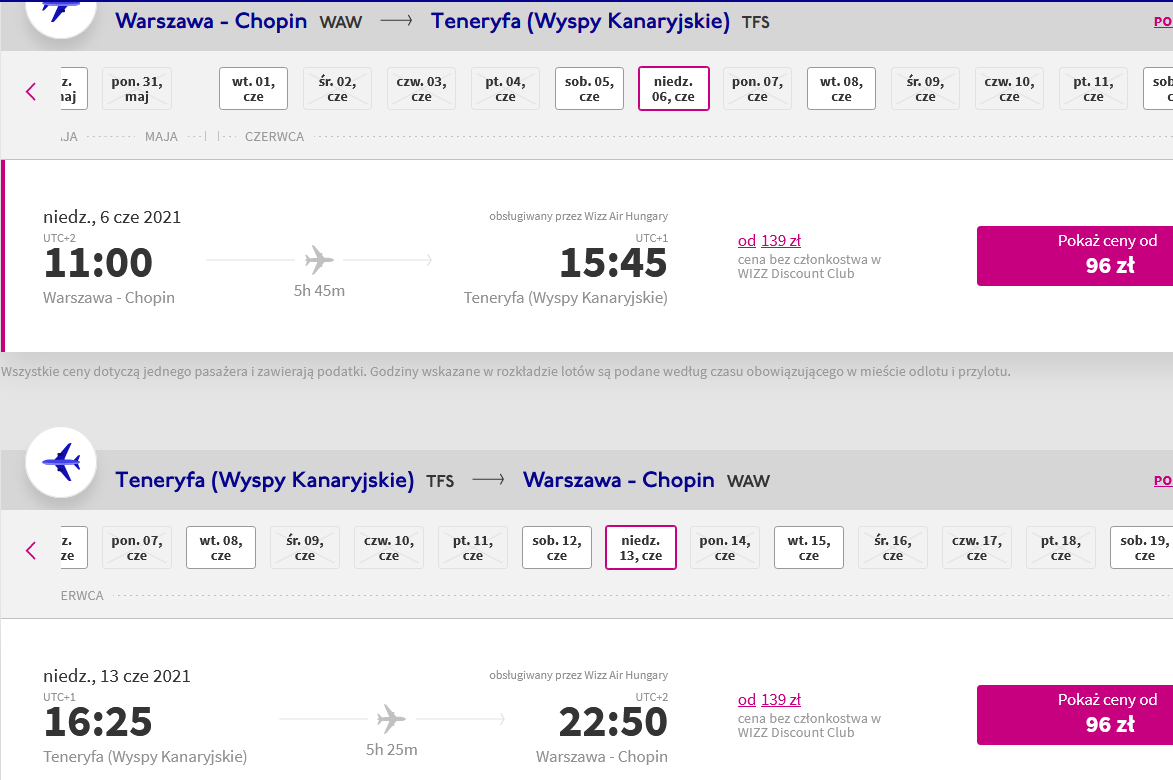Viewport: 1173px width, 780px height.
Task: Click the return flight airplane circle icon
Action: [x=61, y=463]
